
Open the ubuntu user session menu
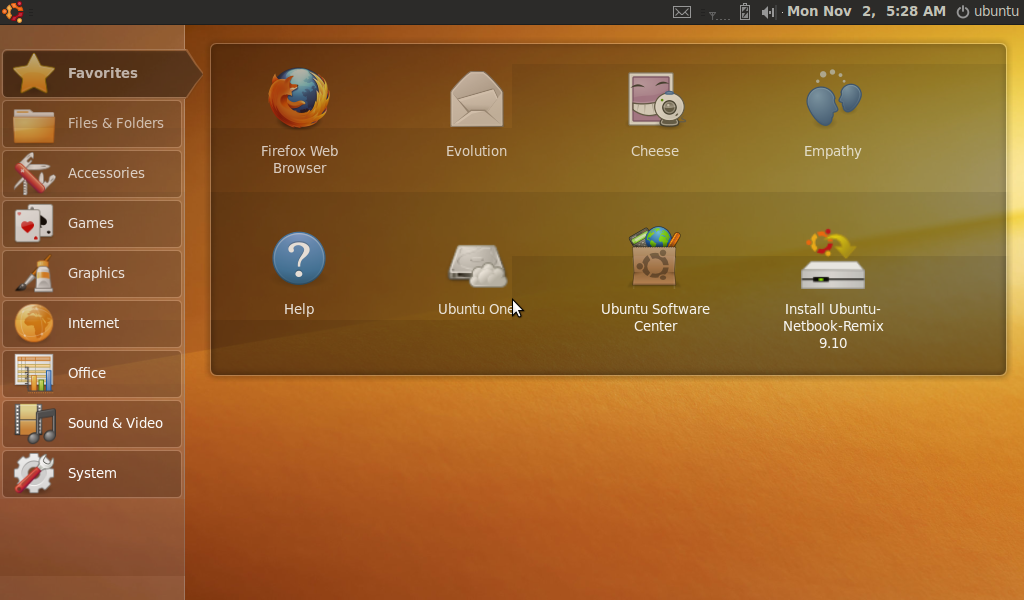pos(987,11)
